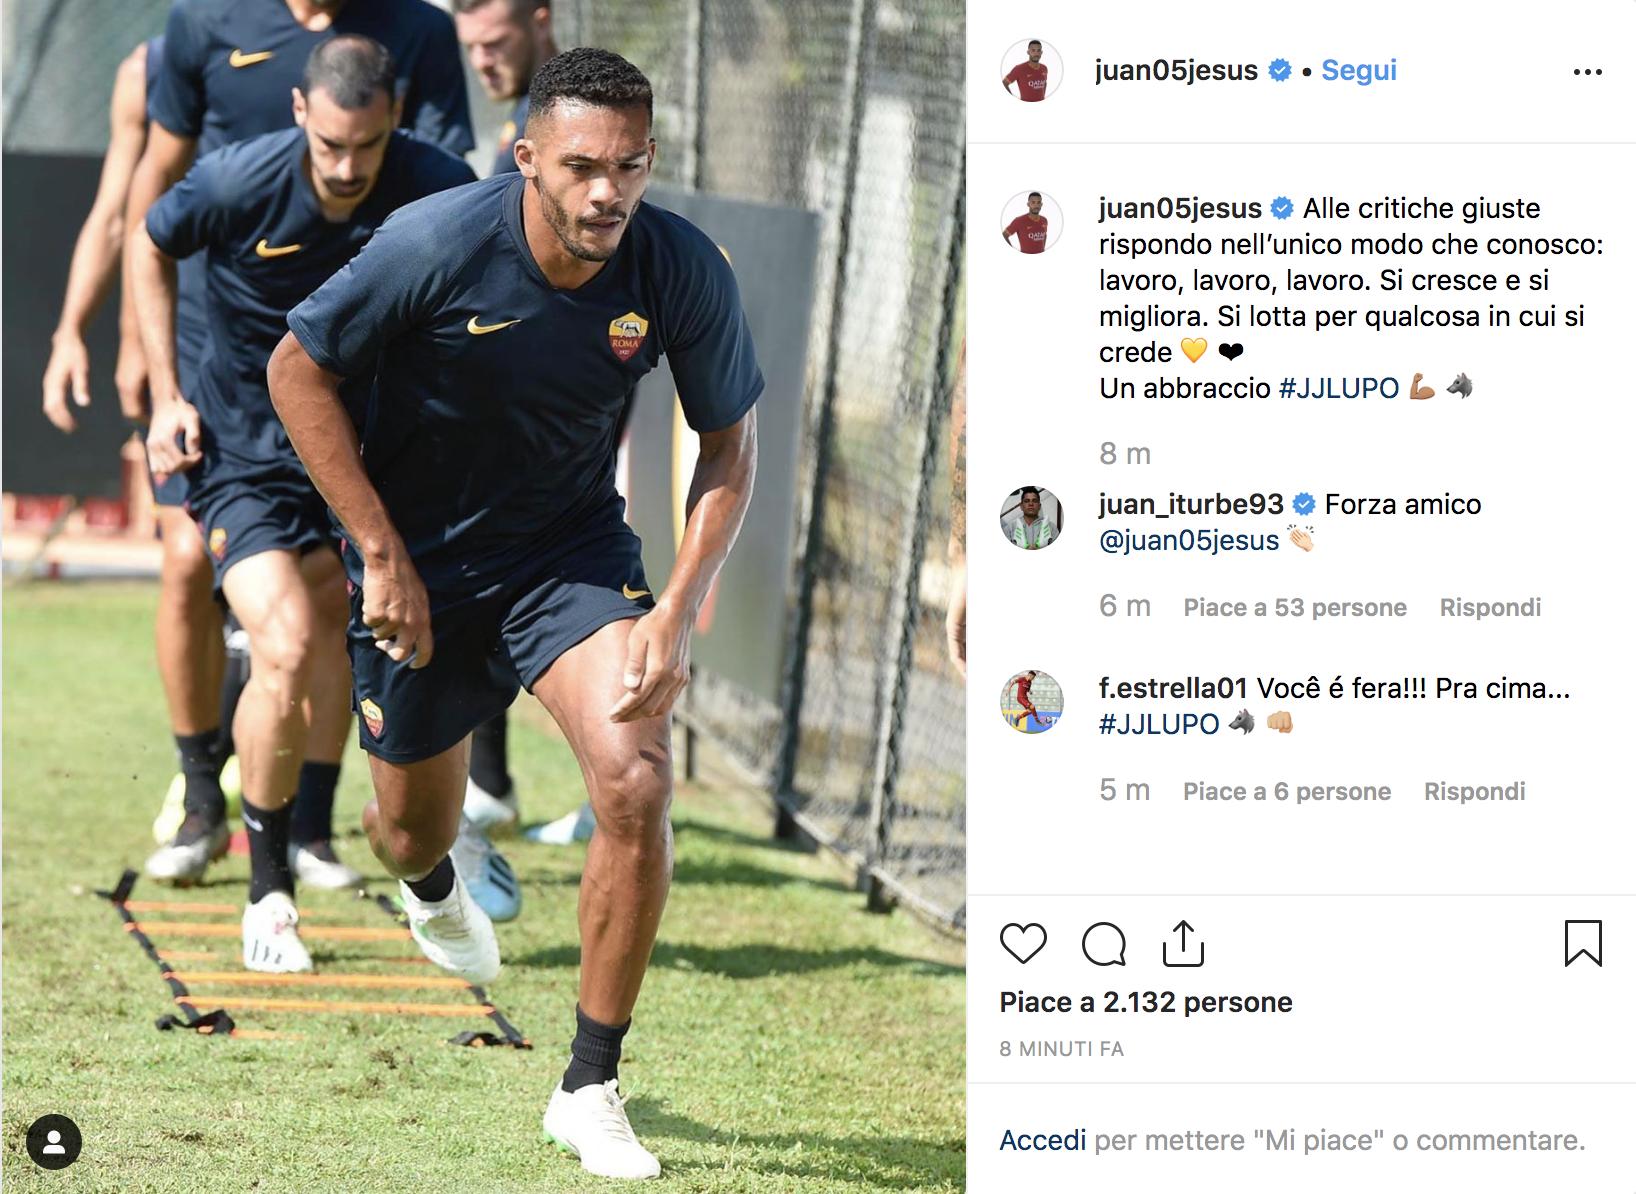Open juan05jesus header profile picture
This screenshot has height=1194, width=1636.
pyautogui.click(x=1031, y=71)
